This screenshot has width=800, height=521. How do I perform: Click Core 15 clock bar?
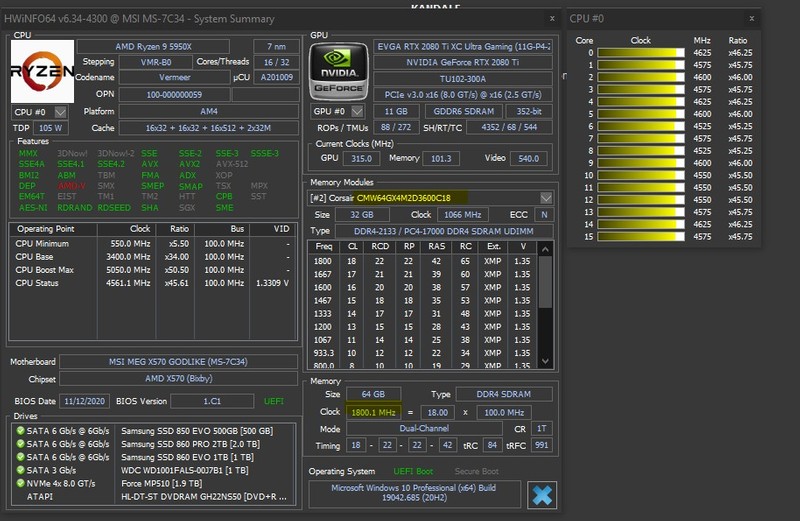[641, 237]
